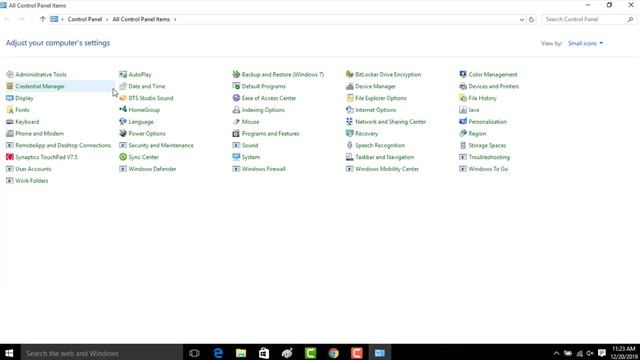Image resolution: width=640 pixels, height=360 pixels.
Task: Click the File Explorer Options link
Action: 381,98
